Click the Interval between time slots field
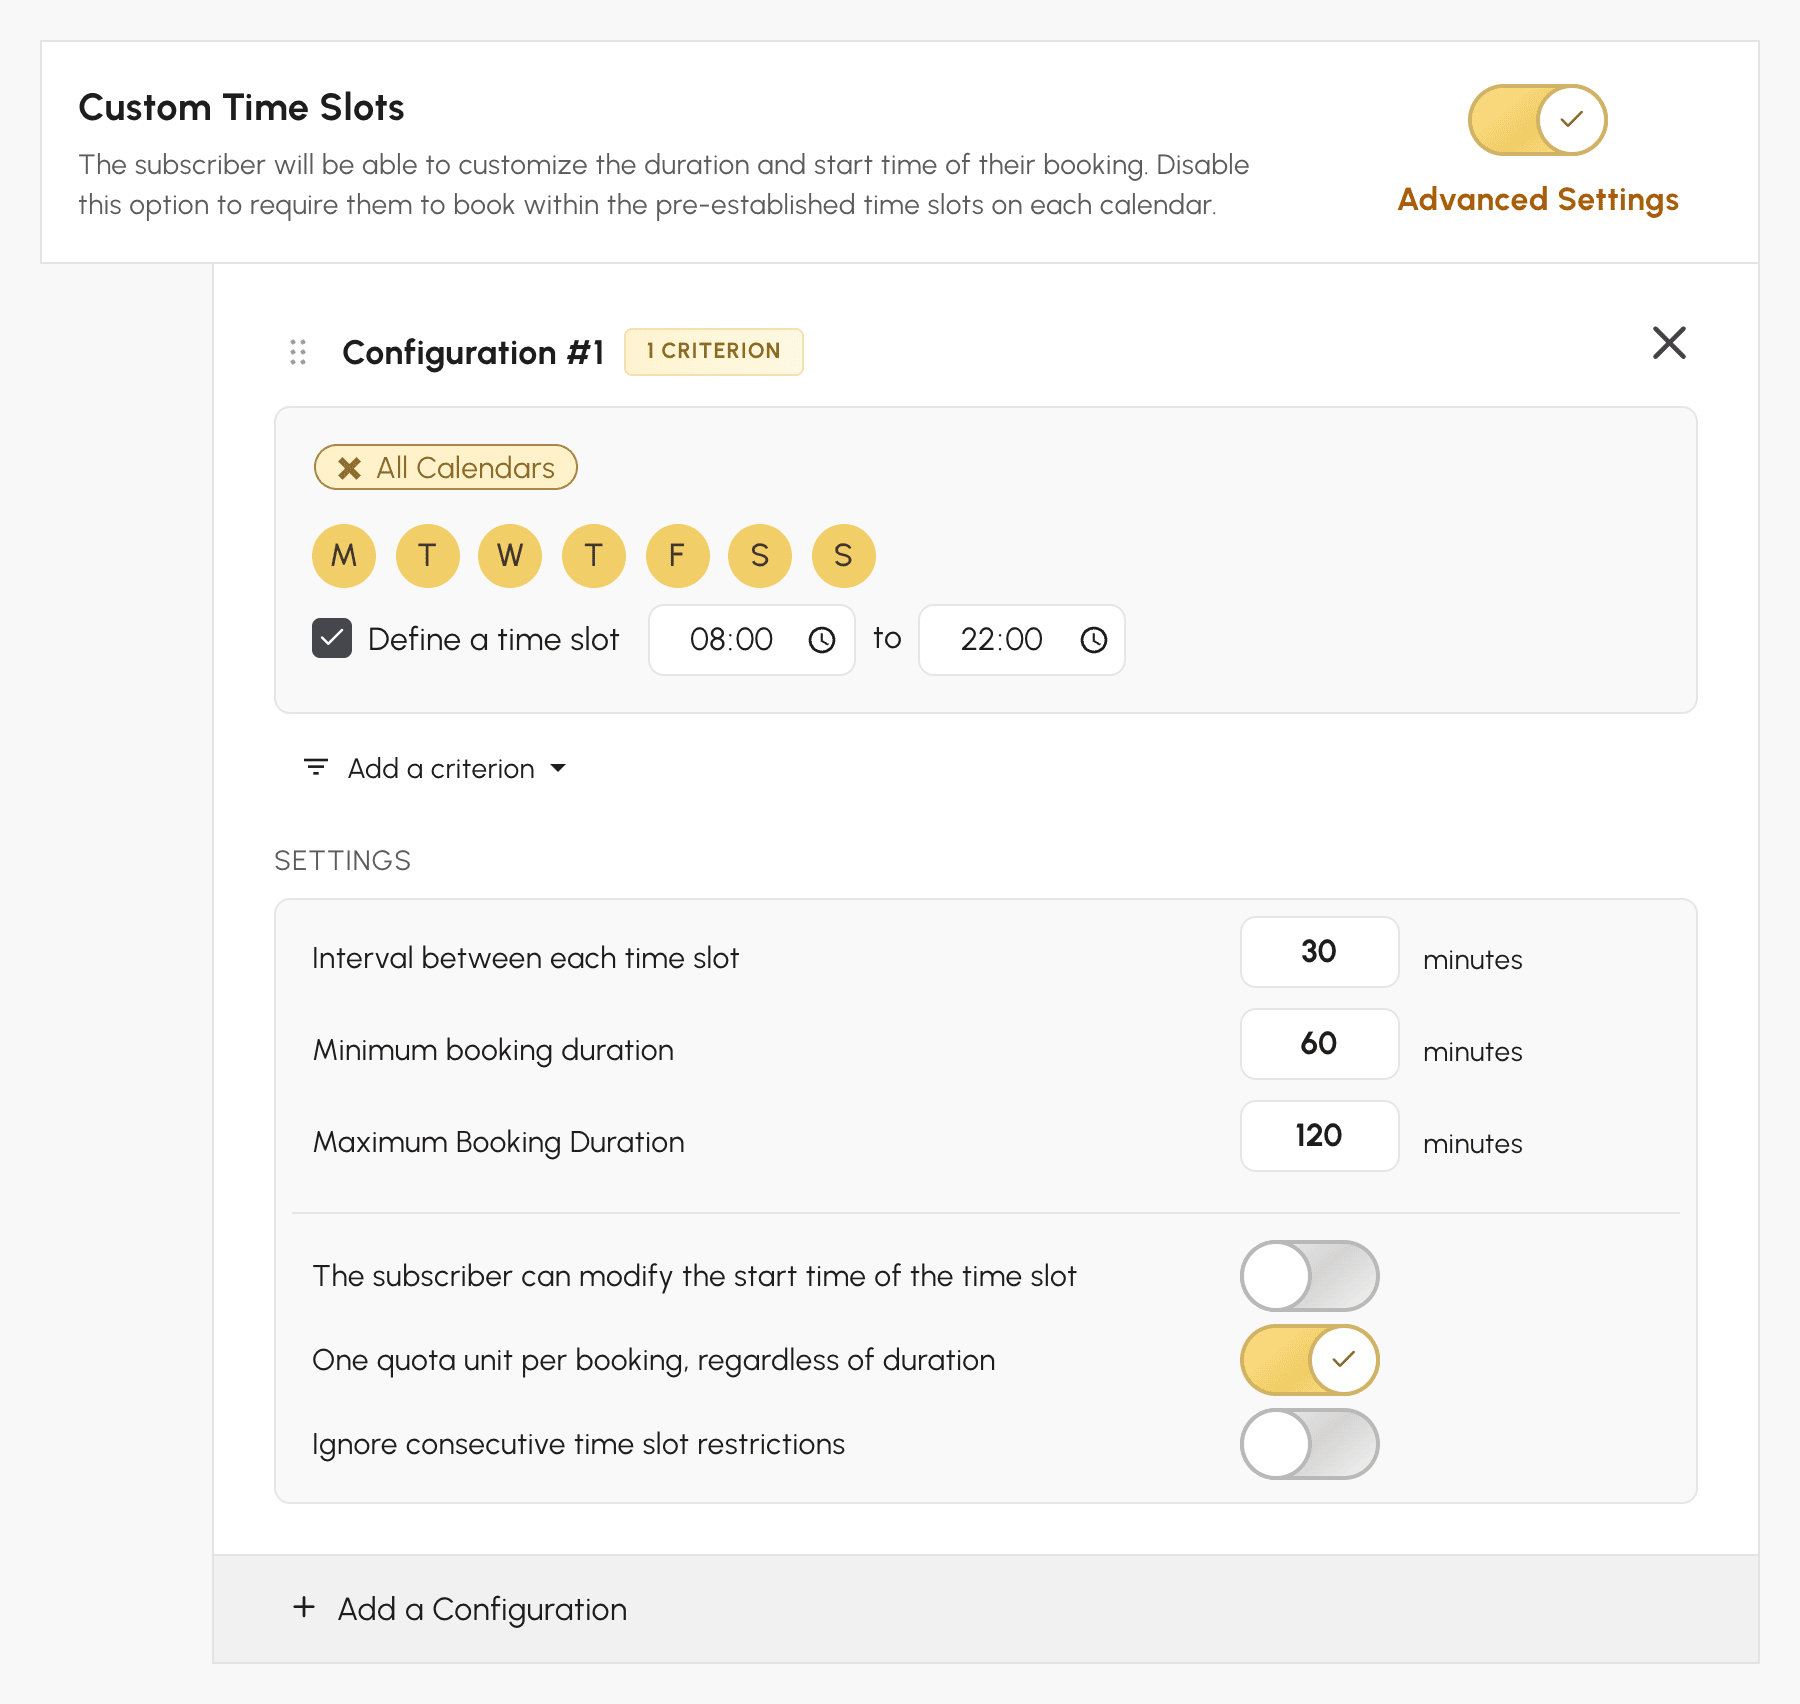The height and width of the screenshot is (1704, 1800). pyautogui.click(x=1319, y=952)
